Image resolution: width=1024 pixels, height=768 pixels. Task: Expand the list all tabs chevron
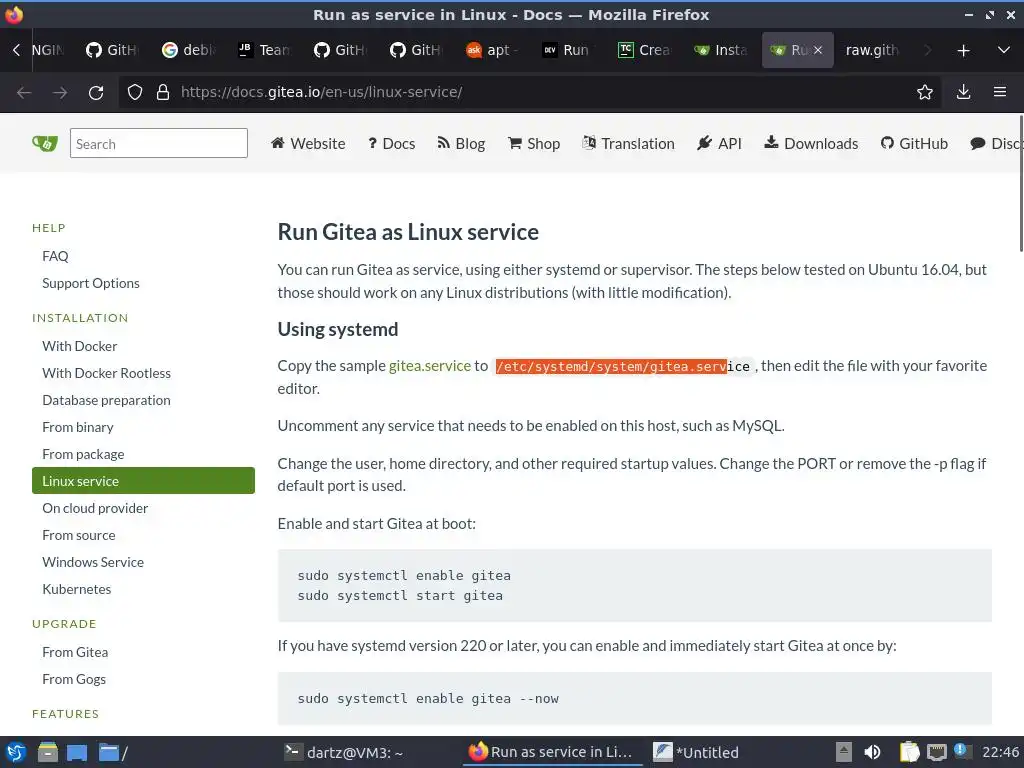1004,50
